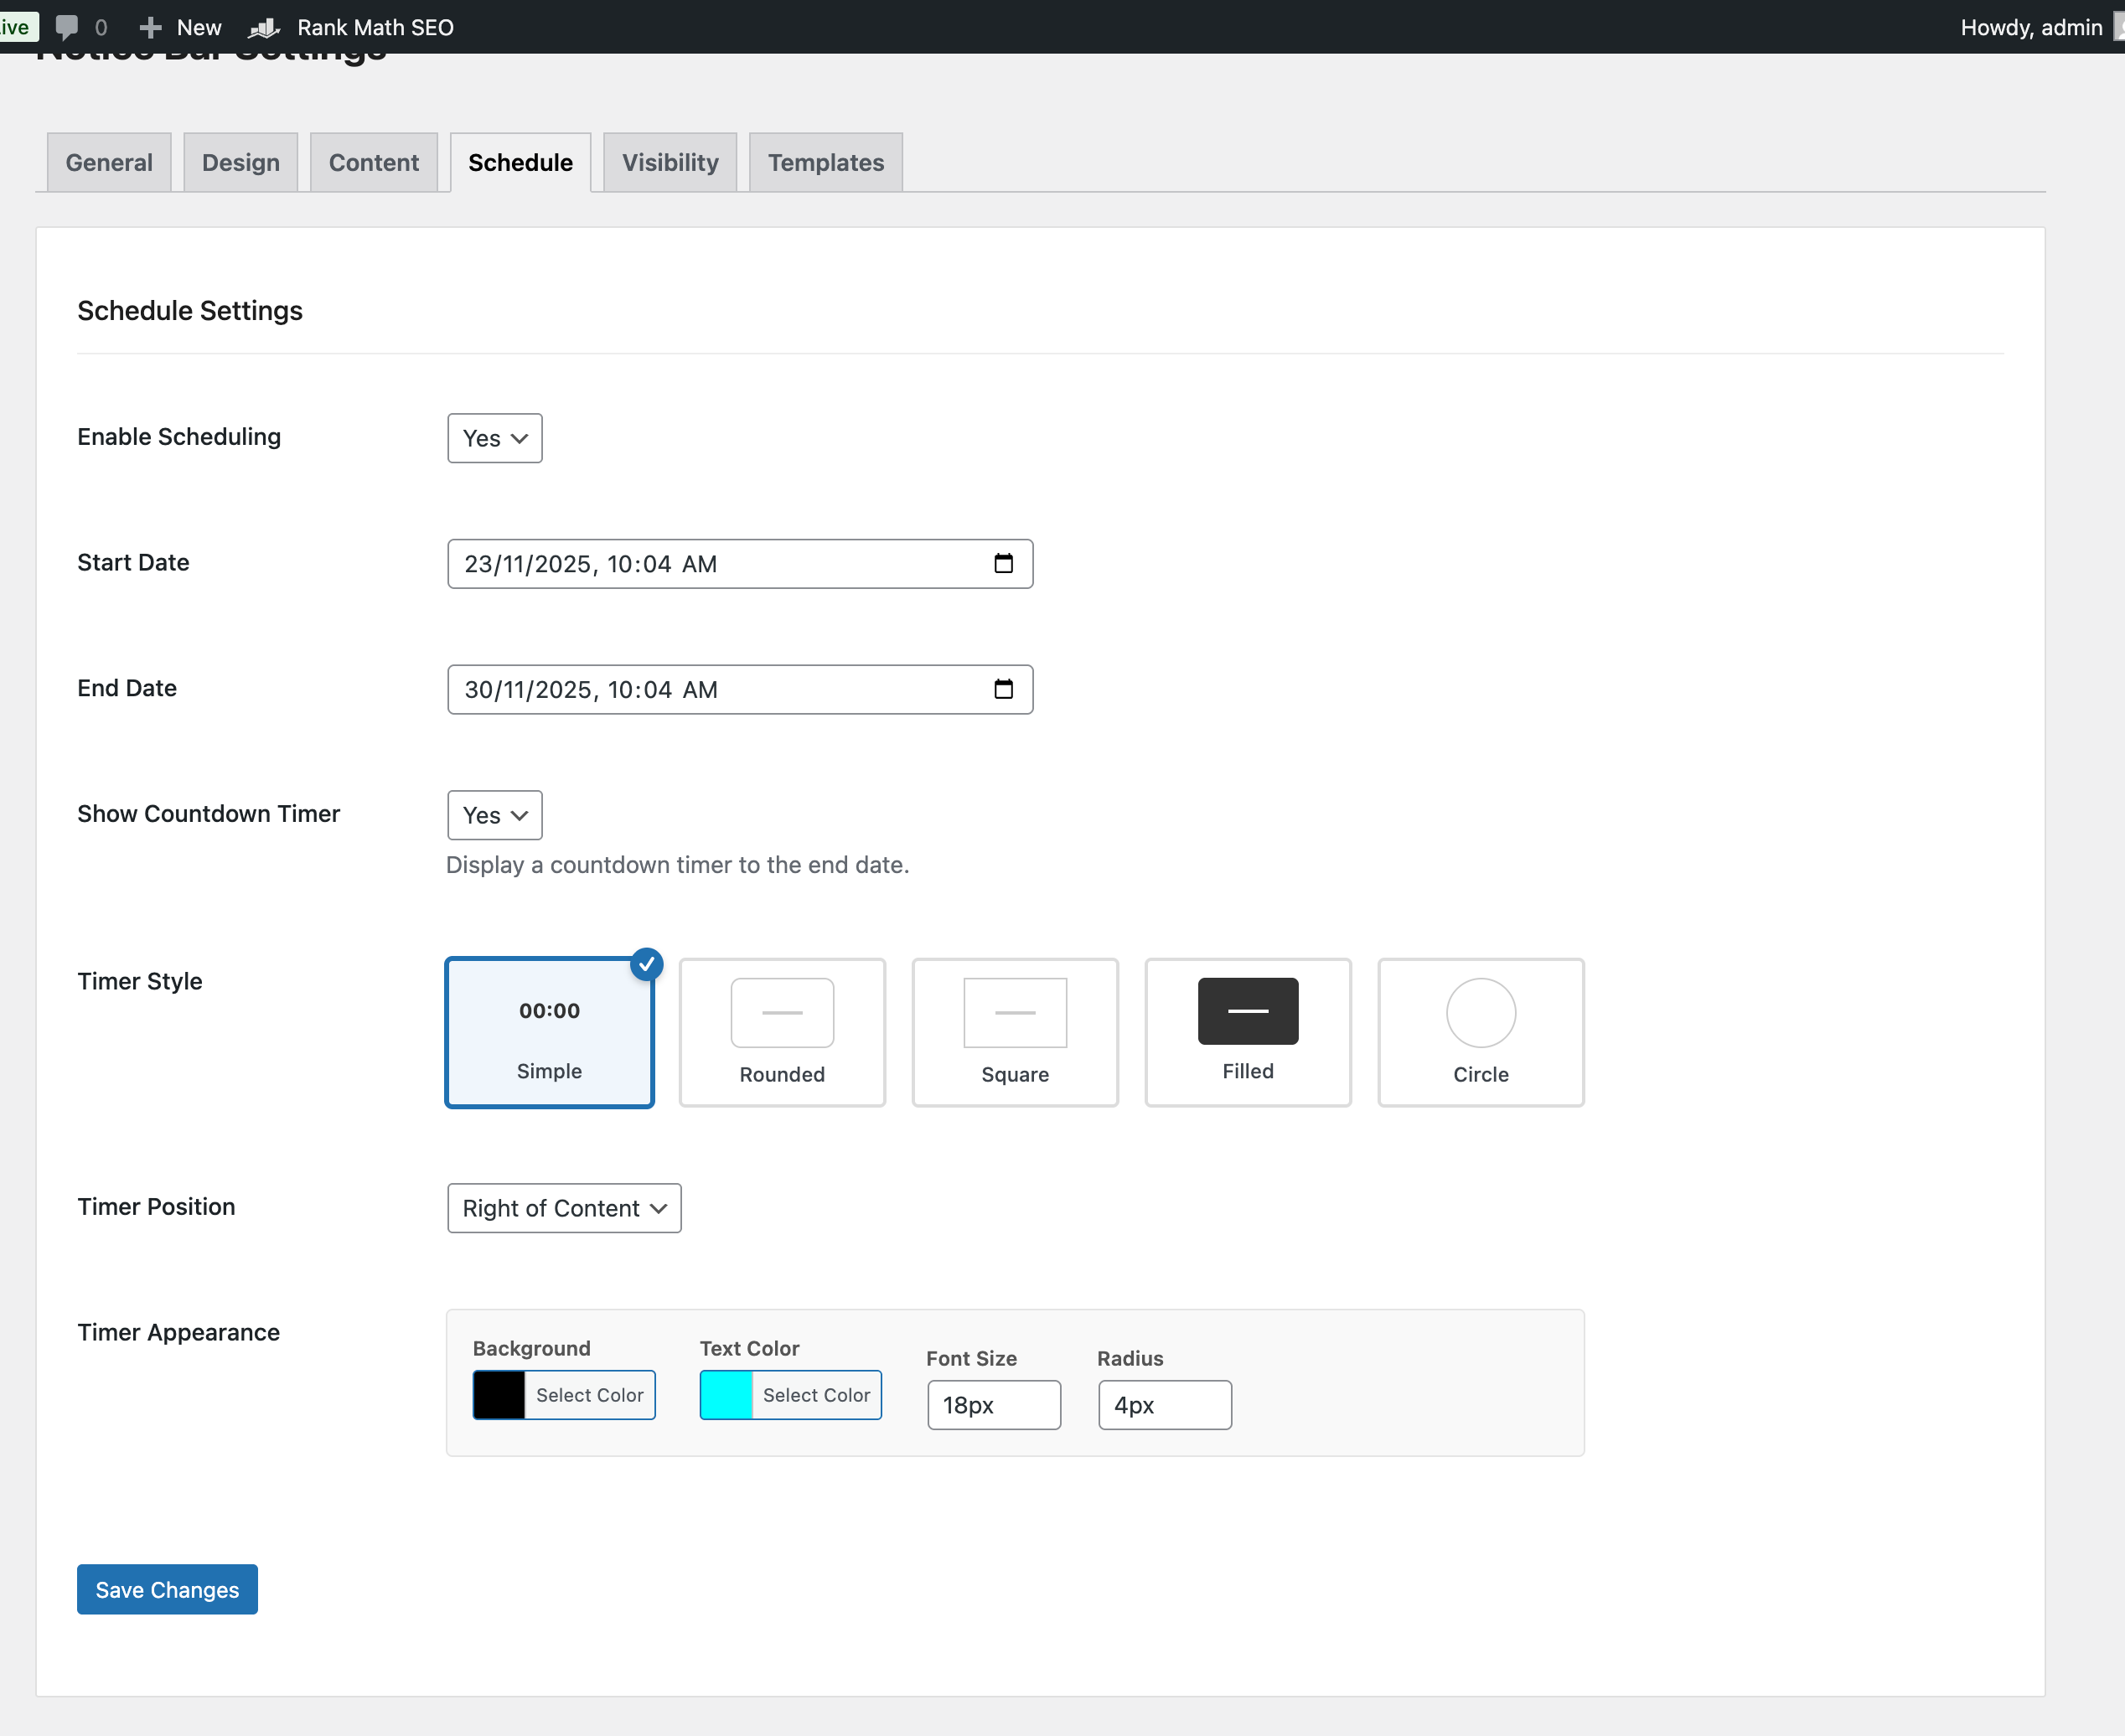Click the Font Size input field
Image resolution: width=2125 pixels, height=1736 pixels.
click(x=993, y=1405)
